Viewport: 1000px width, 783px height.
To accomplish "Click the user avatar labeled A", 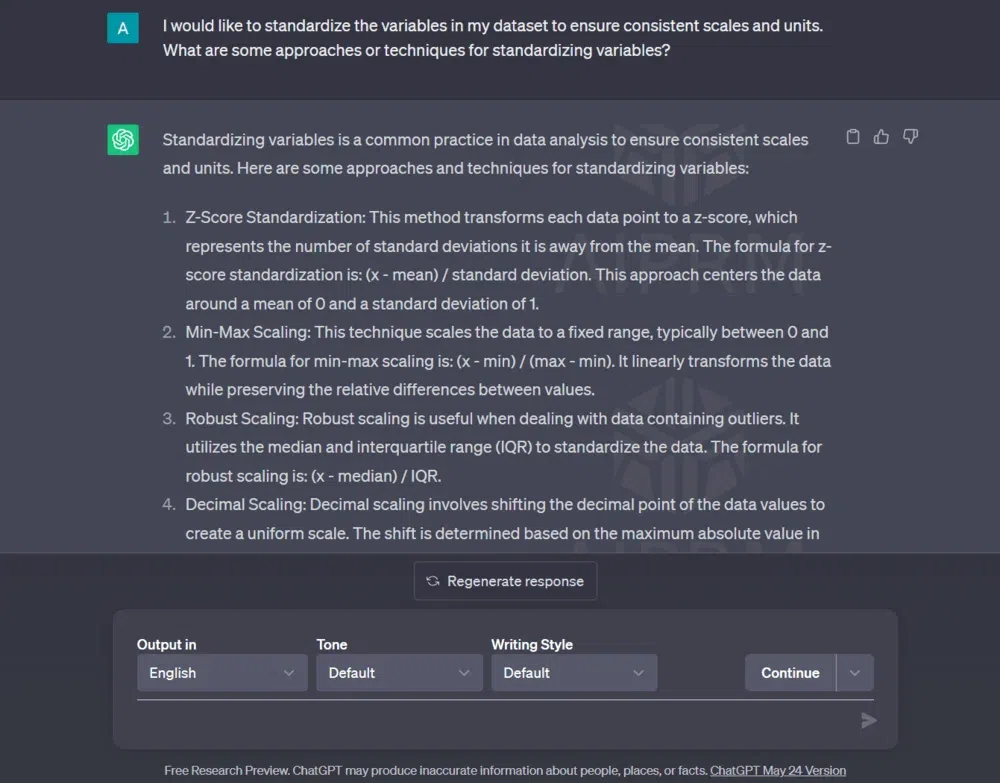I will (x=123, y=28).
